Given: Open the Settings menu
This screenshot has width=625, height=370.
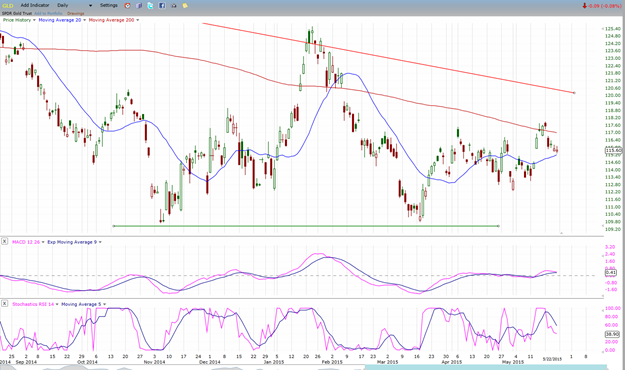Looking at the screenshot, I should click(109, 5).
